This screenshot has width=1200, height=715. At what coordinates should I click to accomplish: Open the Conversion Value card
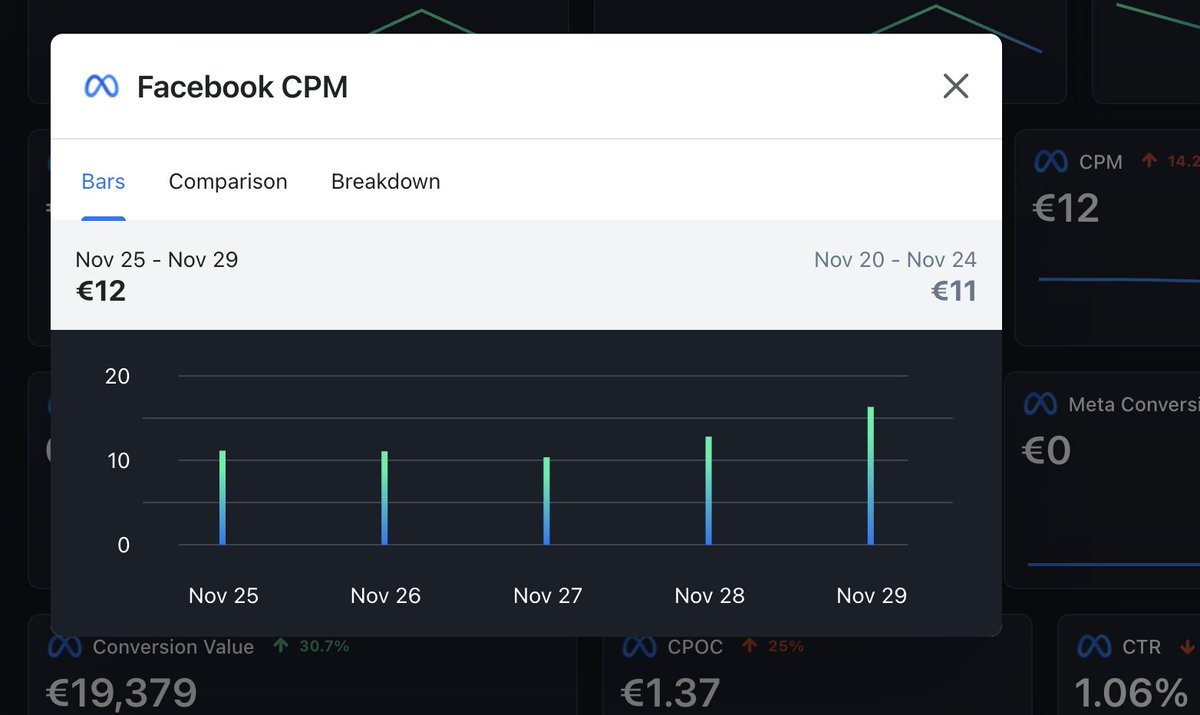pyautogui.click(x=303, y=666)
